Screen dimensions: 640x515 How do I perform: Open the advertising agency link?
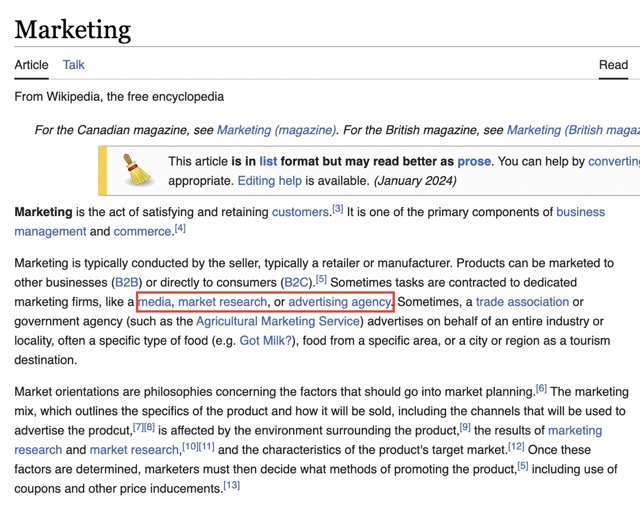(x=339, y=302)
